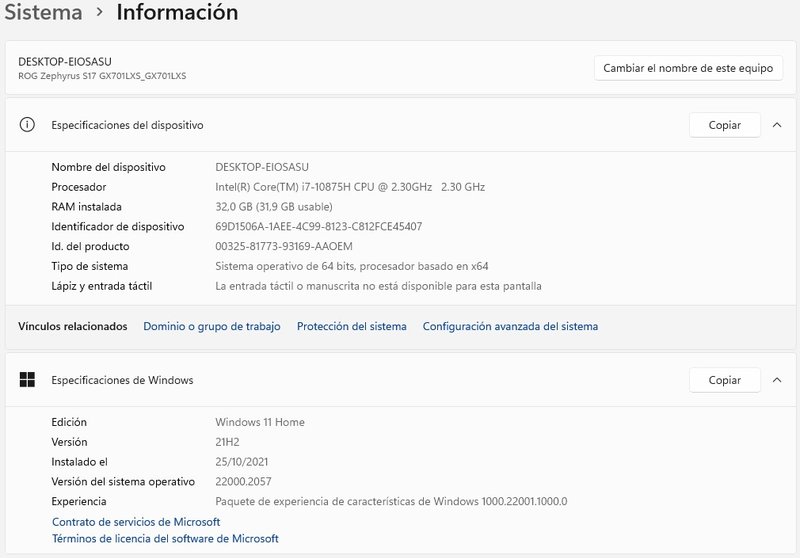Select the Experiencia label
The height and width of the screenshot is (558, 800).
tap(79, 501)
